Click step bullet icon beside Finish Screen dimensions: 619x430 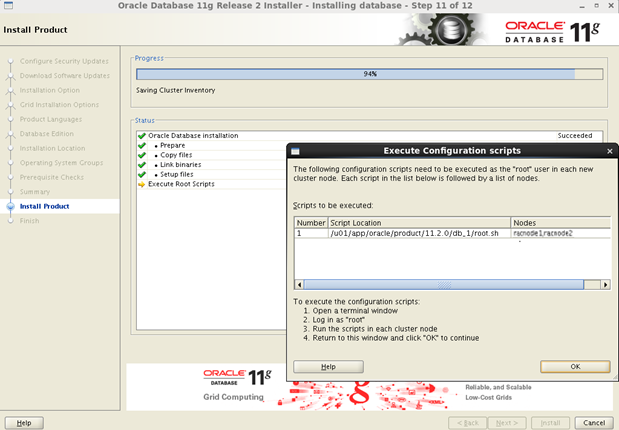pos(11,221)
